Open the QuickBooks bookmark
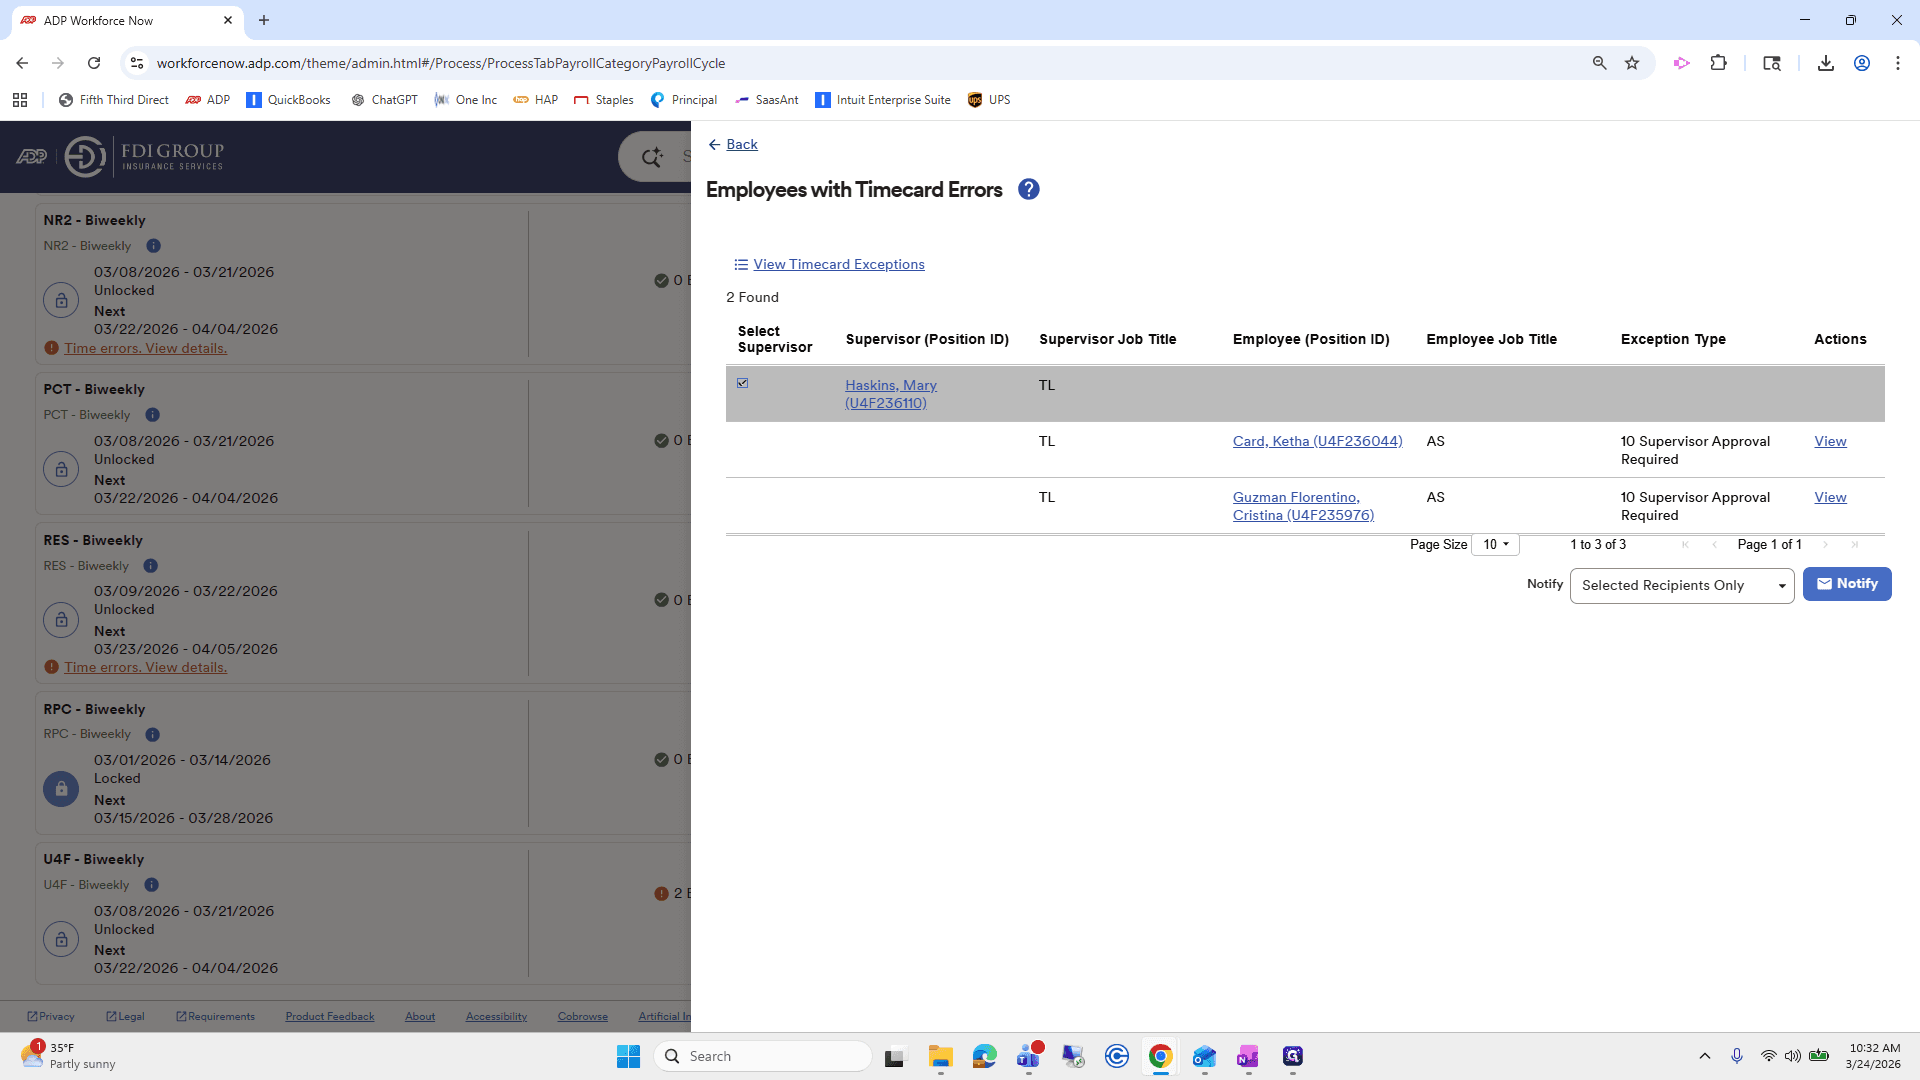Image resolution: width=1920 pixels, height=1080 pixels. 288,100
